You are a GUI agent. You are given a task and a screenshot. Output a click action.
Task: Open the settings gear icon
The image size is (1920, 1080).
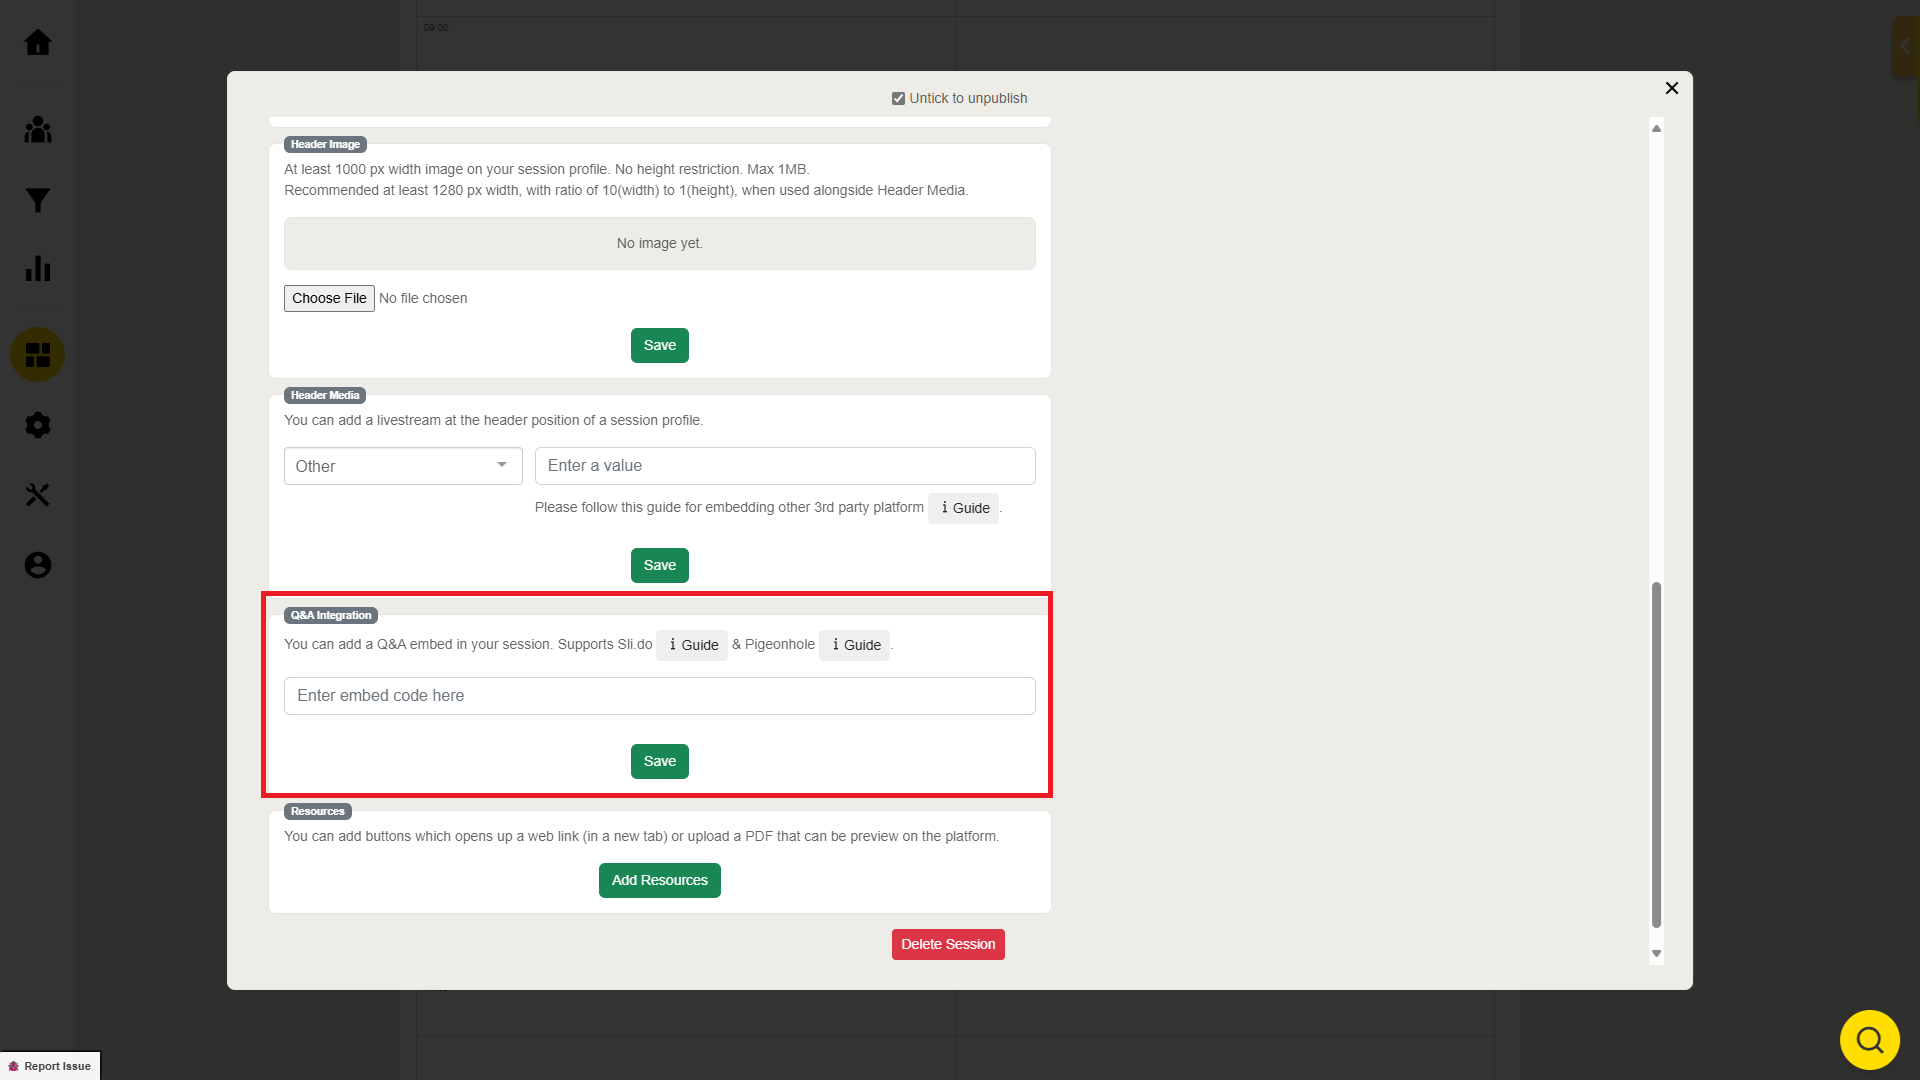coord(38,425)
